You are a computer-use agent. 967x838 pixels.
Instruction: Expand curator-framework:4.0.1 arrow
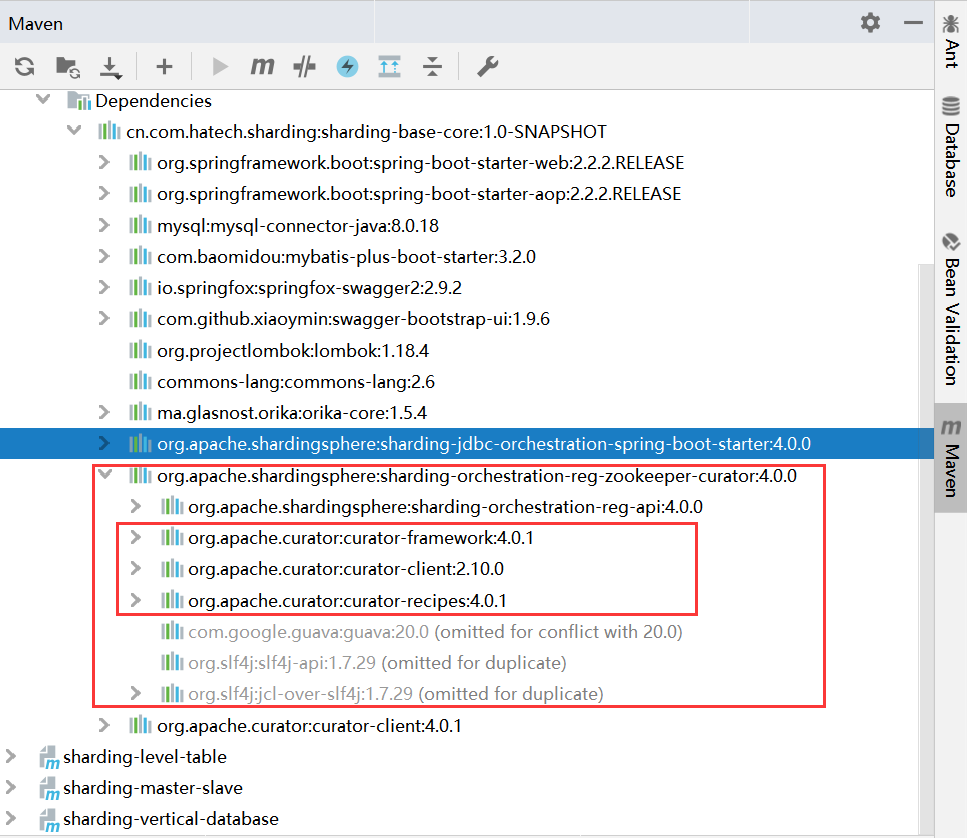pyautogui.click(x=136, y=537)
